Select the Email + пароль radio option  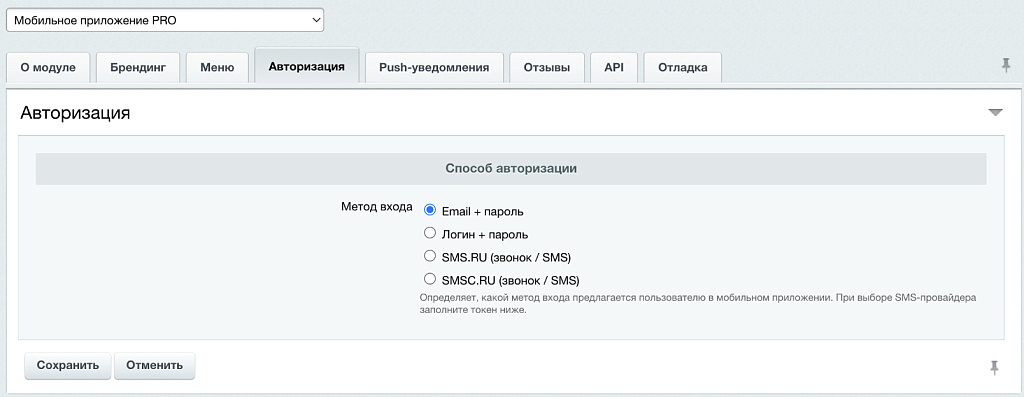click(430, 210)
